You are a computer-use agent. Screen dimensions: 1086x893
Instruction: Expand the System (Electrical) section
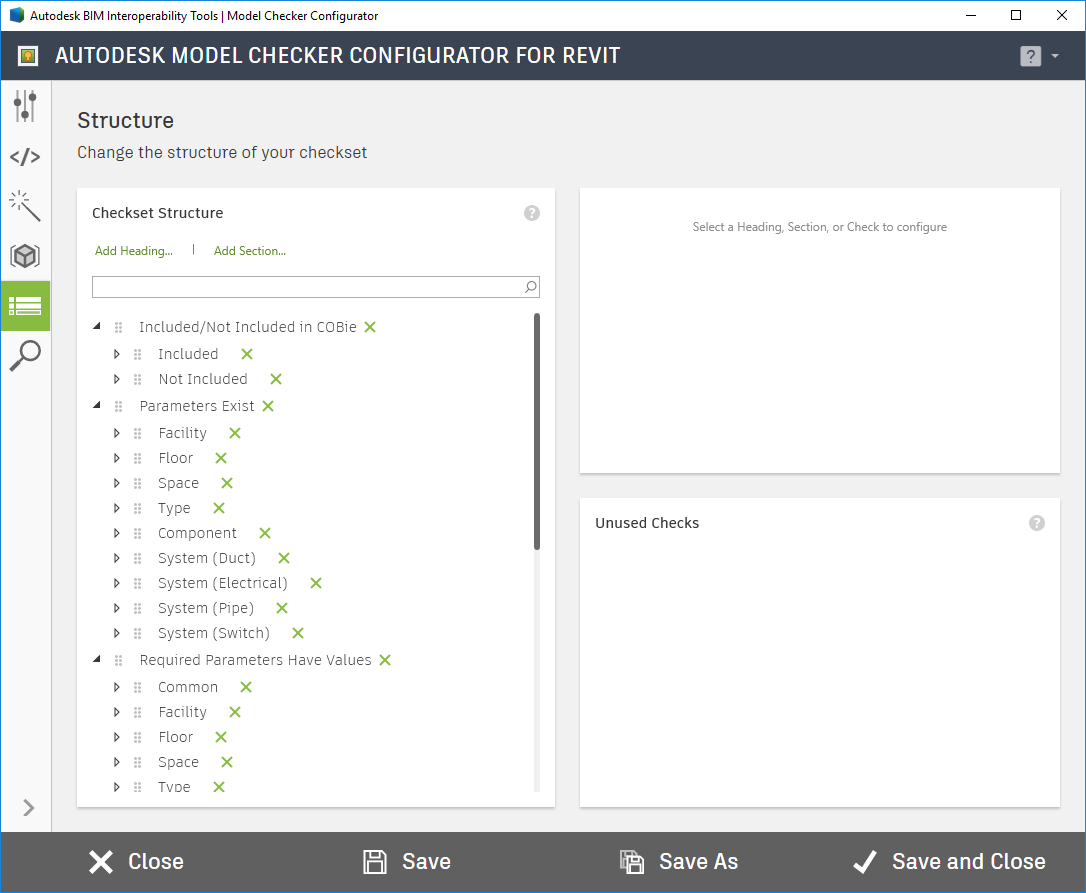coord(116,583)
